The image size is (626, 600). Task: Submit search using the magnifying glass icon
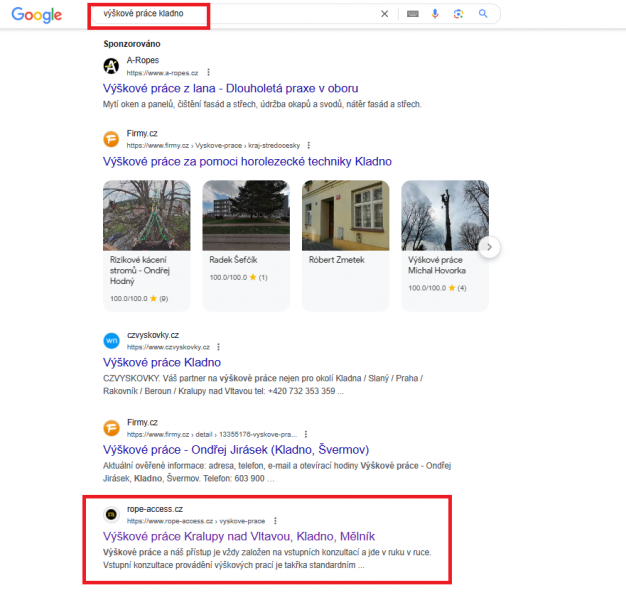[483, 14]
